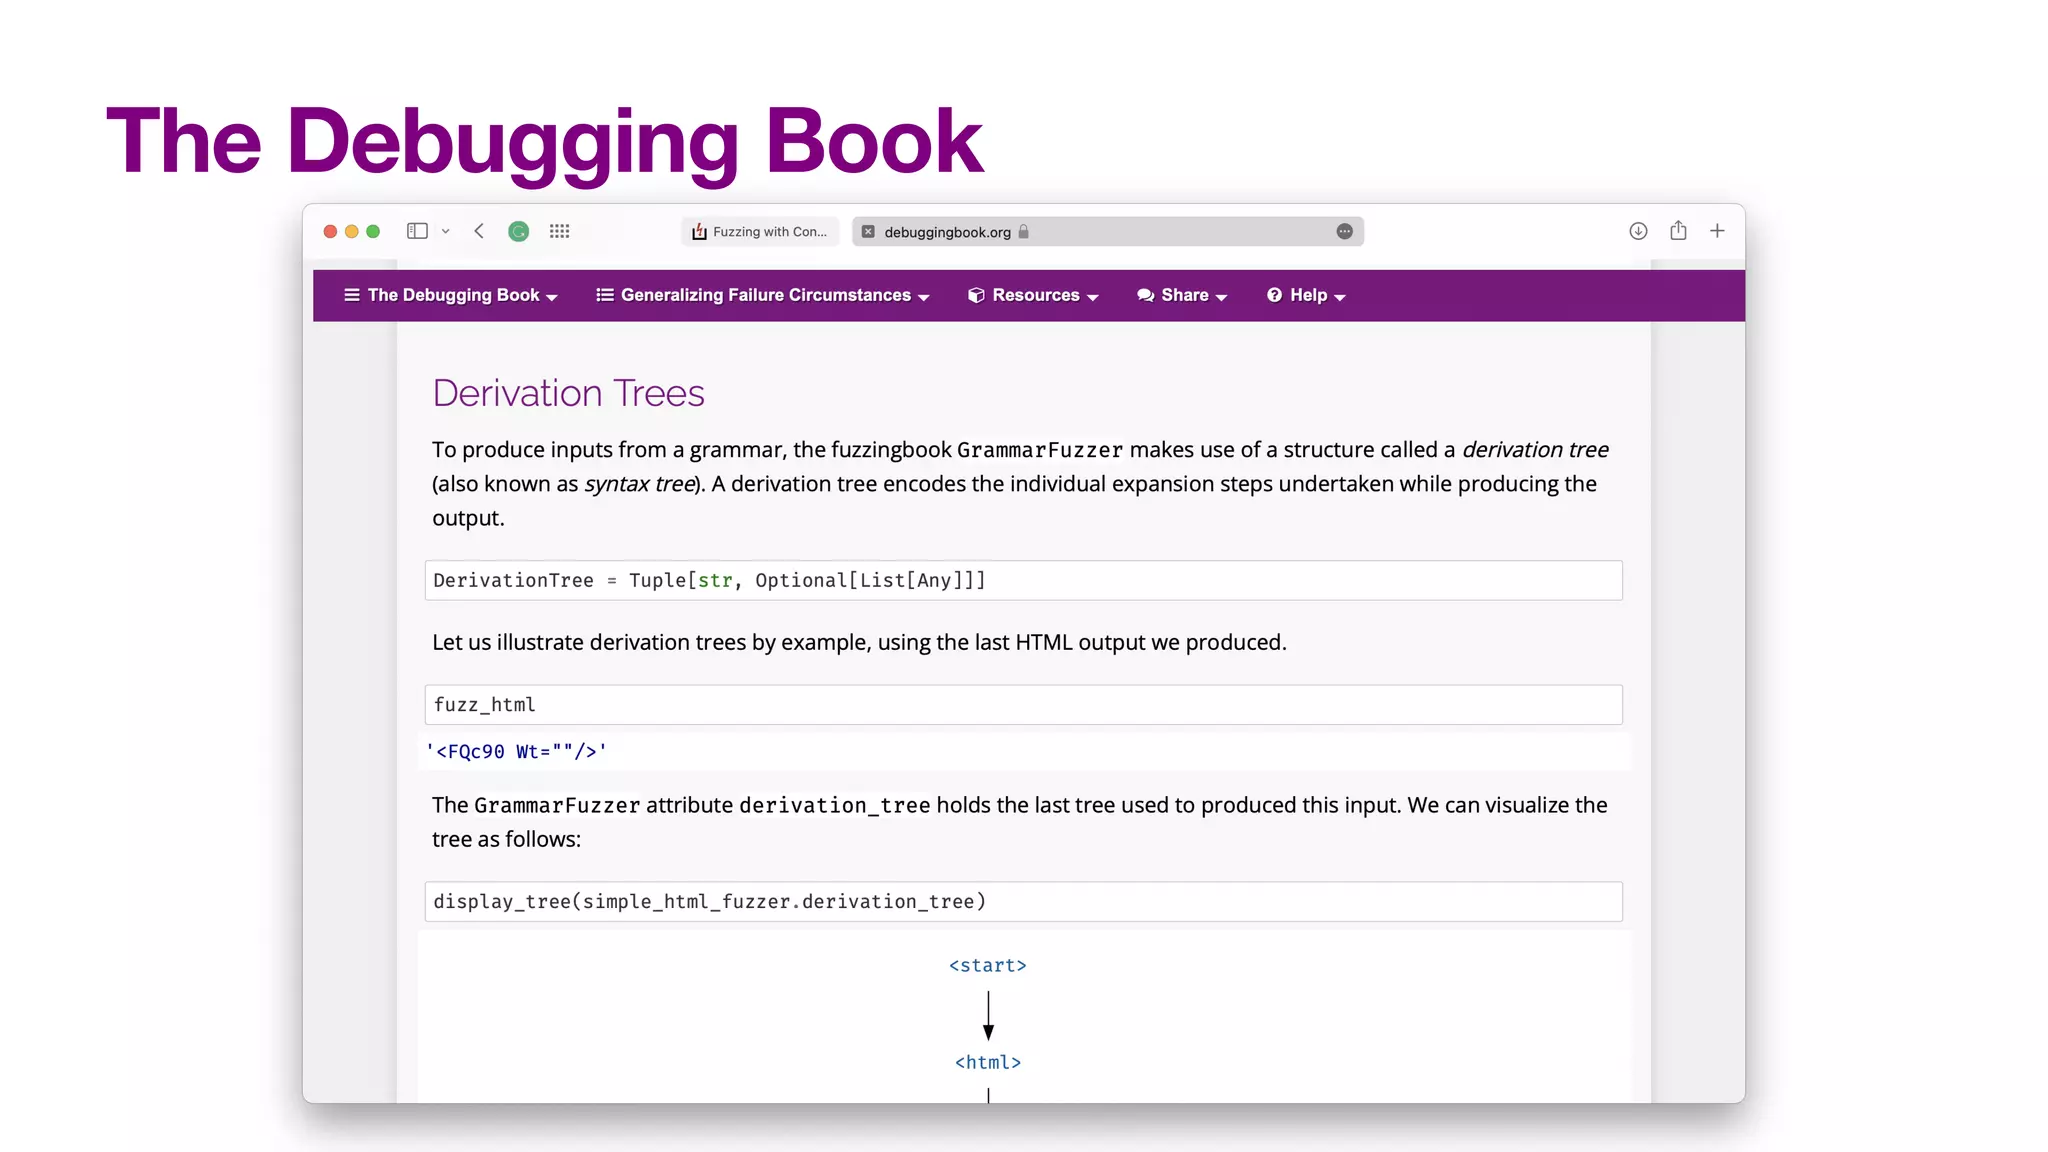This screenshot has width=2048, height=1152.
Task: Open the Share icon in the Safari toolbar
Action: 1678,230
